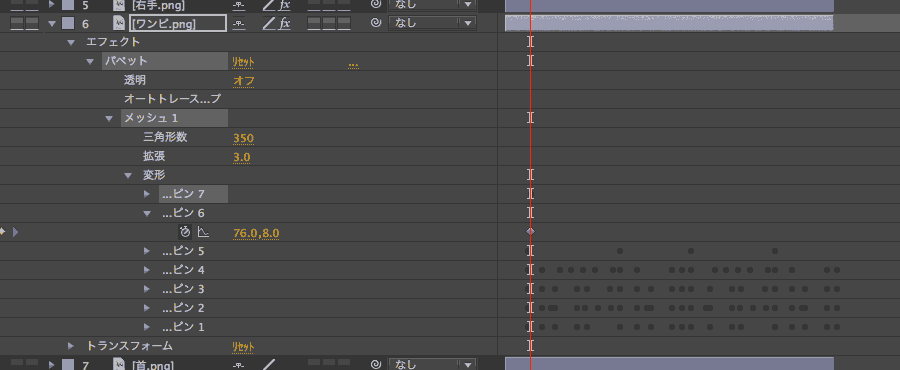Go to next keyframe arrow in the navigator

tap(15, 232)
